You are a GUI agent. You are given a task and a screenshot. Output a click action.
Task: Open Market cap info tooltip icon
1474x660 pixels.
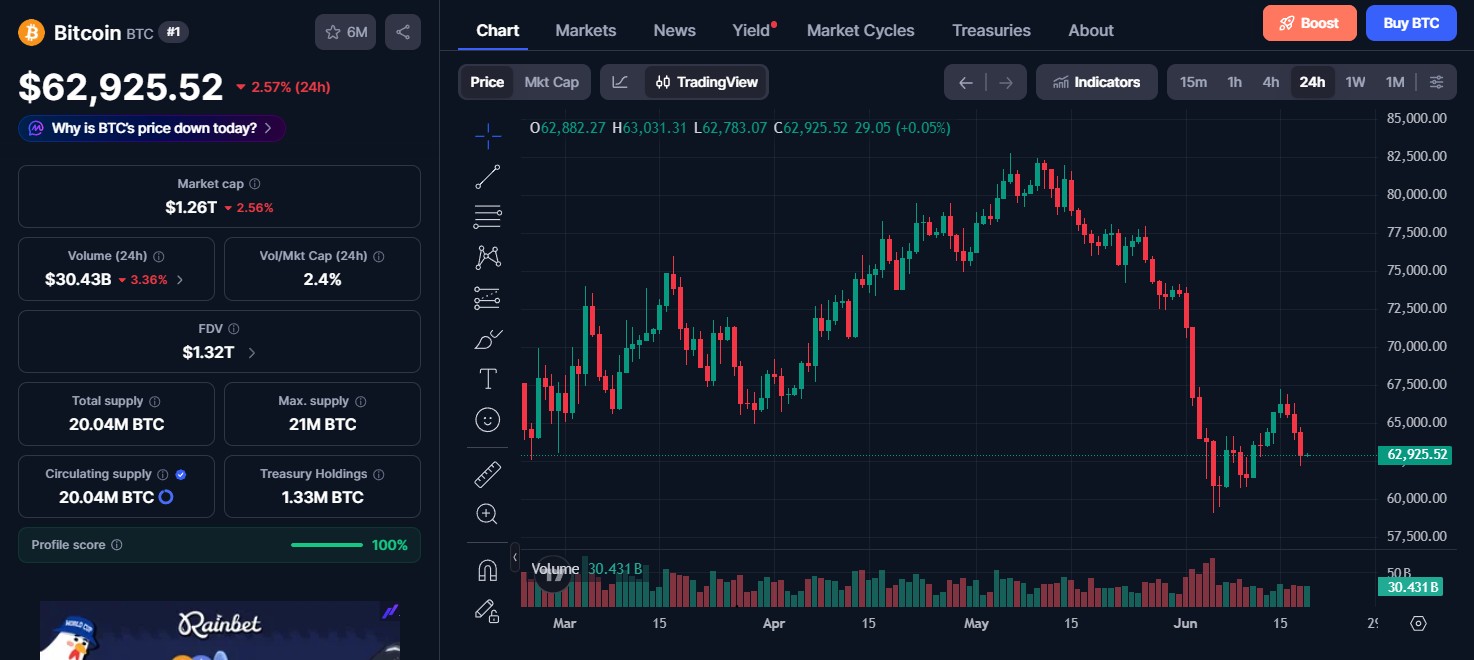click(255, 184)
